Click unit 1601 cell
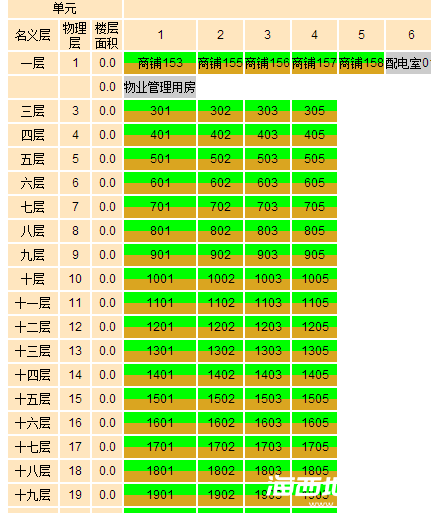The image size is (431, 513). click(160, 423)
